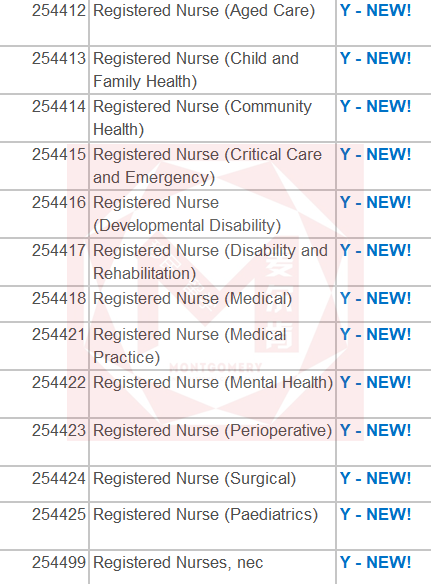Screen dimensions: 431x584
Task: Click occupation code 254417
Action: pos(59,251)
